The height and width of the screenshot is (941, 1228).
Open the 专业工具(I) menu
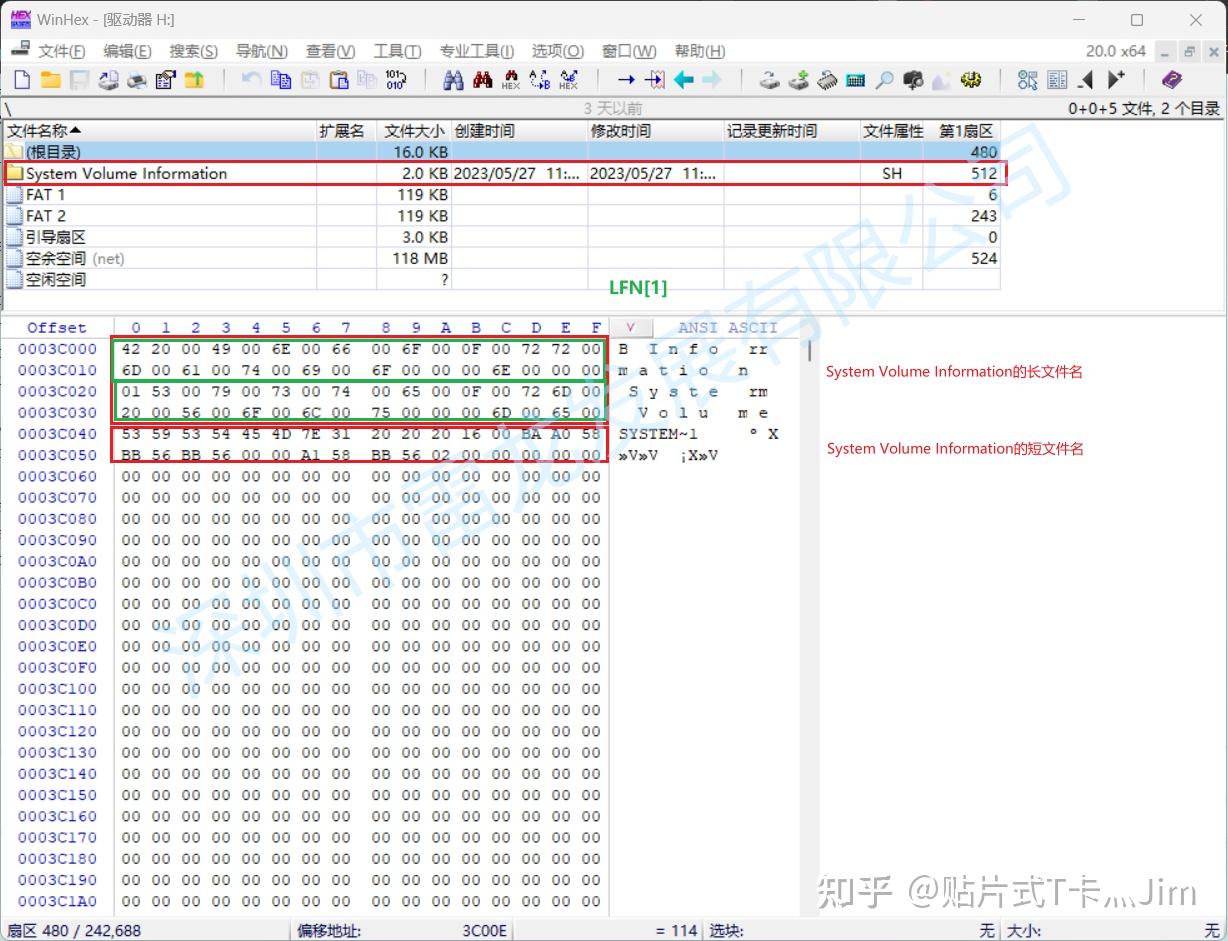pos(476,51)
